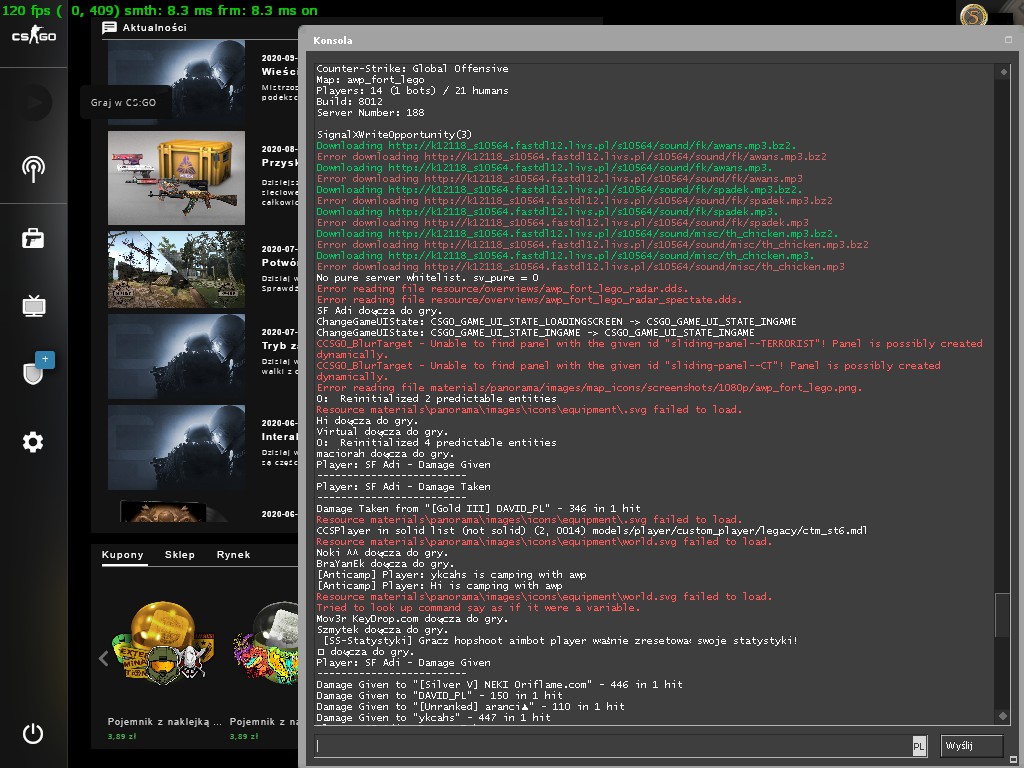
Task: Click the CS:GO logo icon
Action: point(34,35)
